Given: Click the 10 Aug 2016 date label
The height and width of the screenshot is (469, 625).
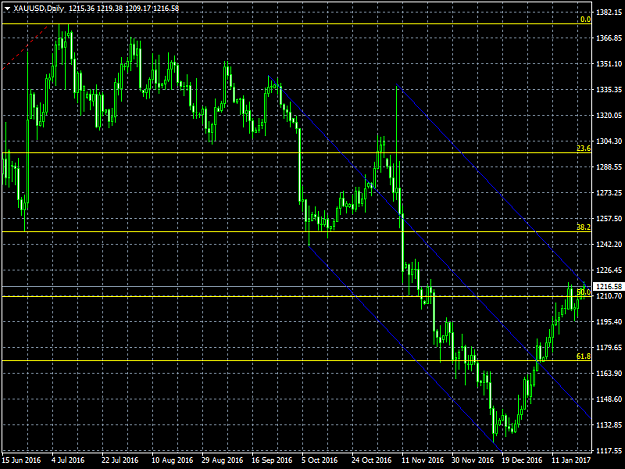Looking at the screenshot, I should point(172,460).
